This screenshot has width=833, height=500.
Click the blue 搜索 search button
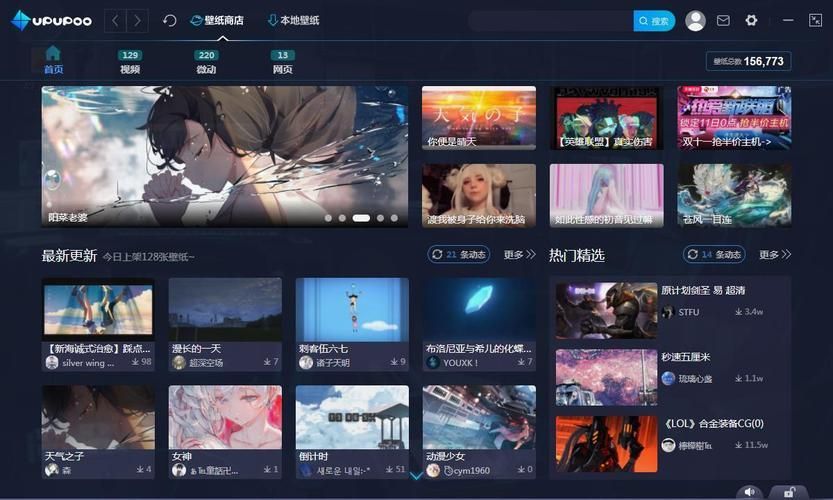coord(654,20)
